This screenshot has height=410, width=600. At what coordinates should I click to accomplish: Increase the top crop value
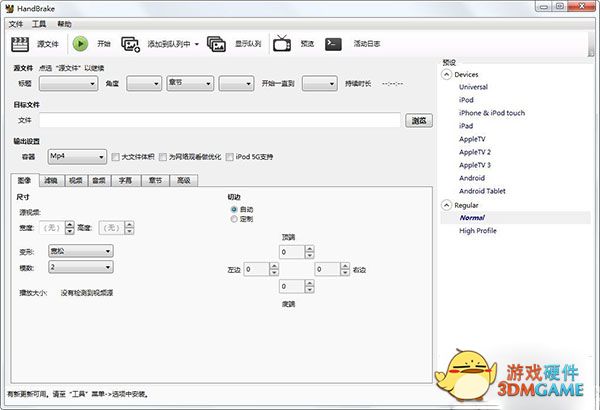pyautogui.click(x=310, y=249)
